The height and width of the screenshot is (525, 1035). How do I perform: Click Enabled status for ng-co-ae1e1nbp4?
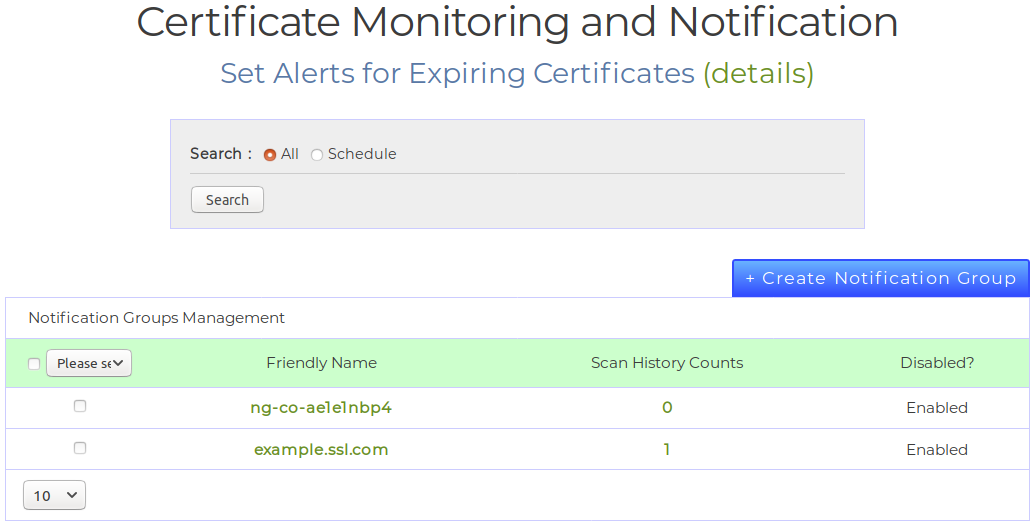[x=936, y=408]
